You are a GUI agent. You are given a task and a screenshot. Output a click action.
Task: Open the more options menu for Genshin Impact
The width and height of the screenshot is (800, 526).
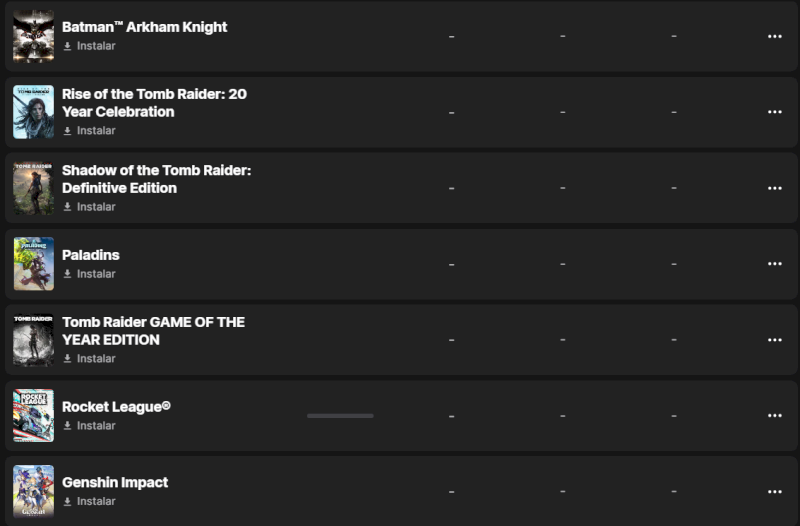tap(774, 492)
